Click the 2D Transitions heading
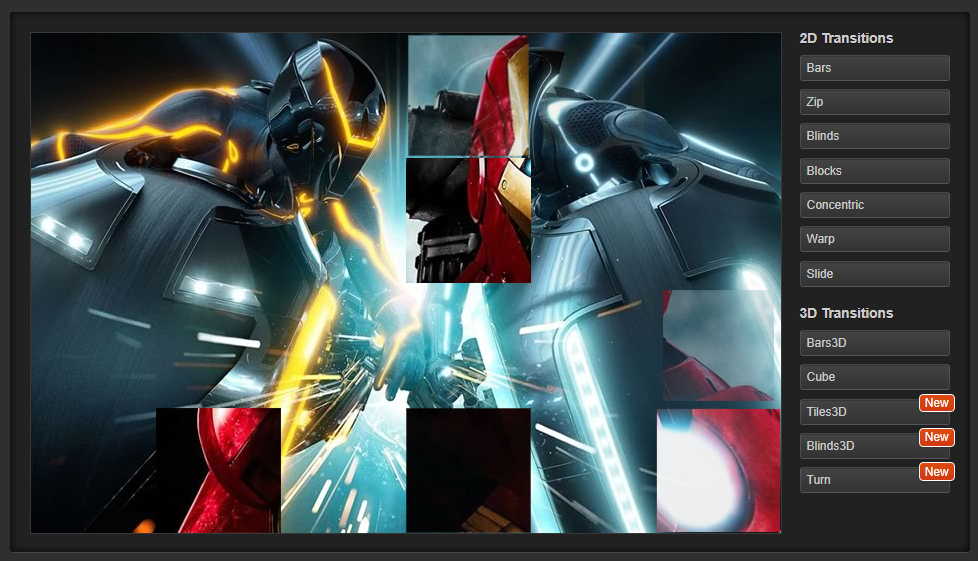This screenshot has height=561, width=978. (846, 38)
